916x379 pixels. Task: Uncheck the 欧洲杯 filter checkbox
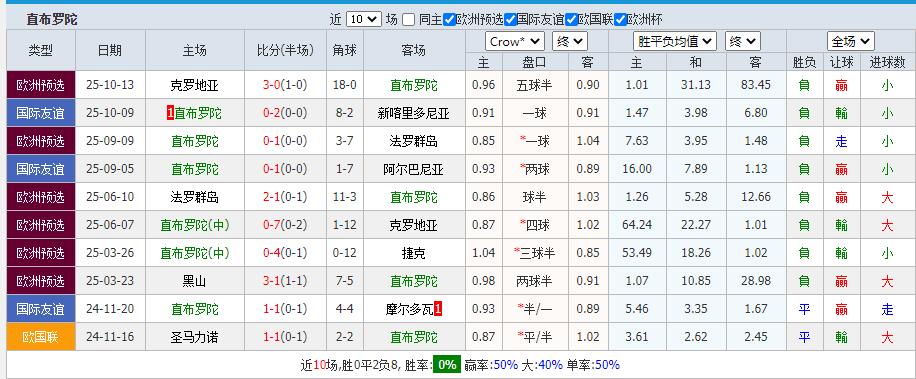tap(620, 19)
